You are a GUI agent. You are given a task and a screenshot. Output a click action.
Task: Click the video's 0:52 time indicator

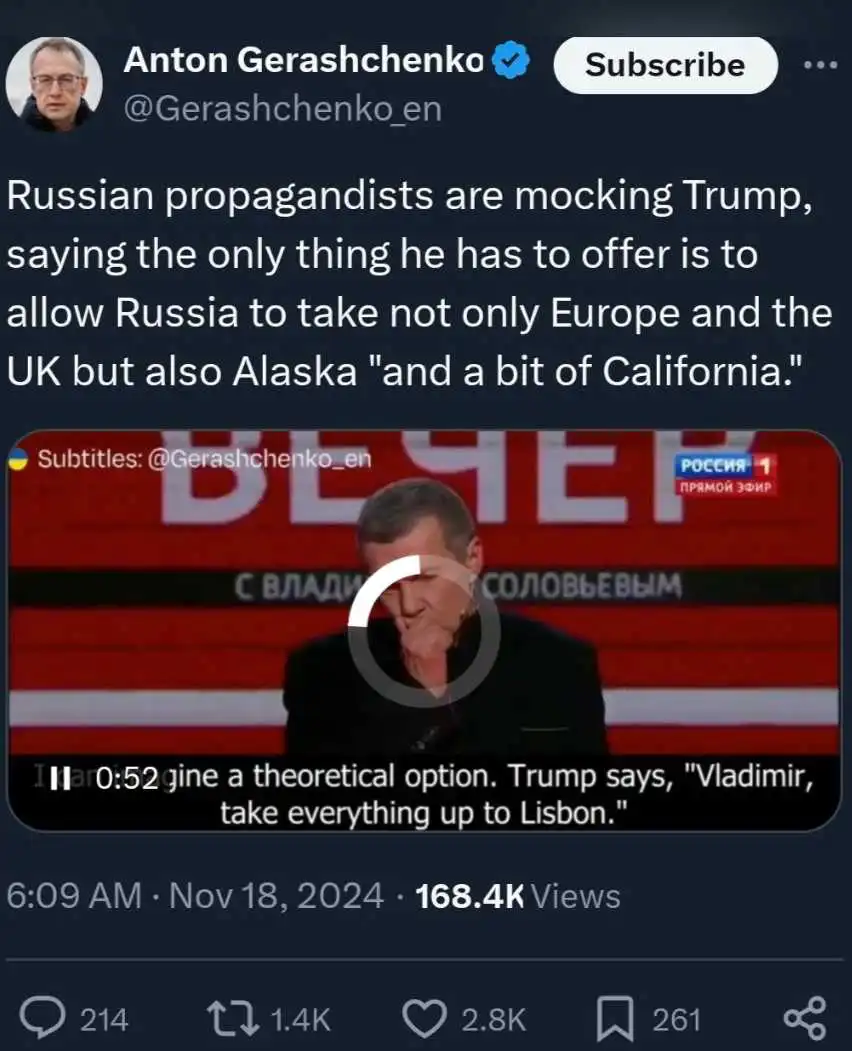[x=127, y=779]
